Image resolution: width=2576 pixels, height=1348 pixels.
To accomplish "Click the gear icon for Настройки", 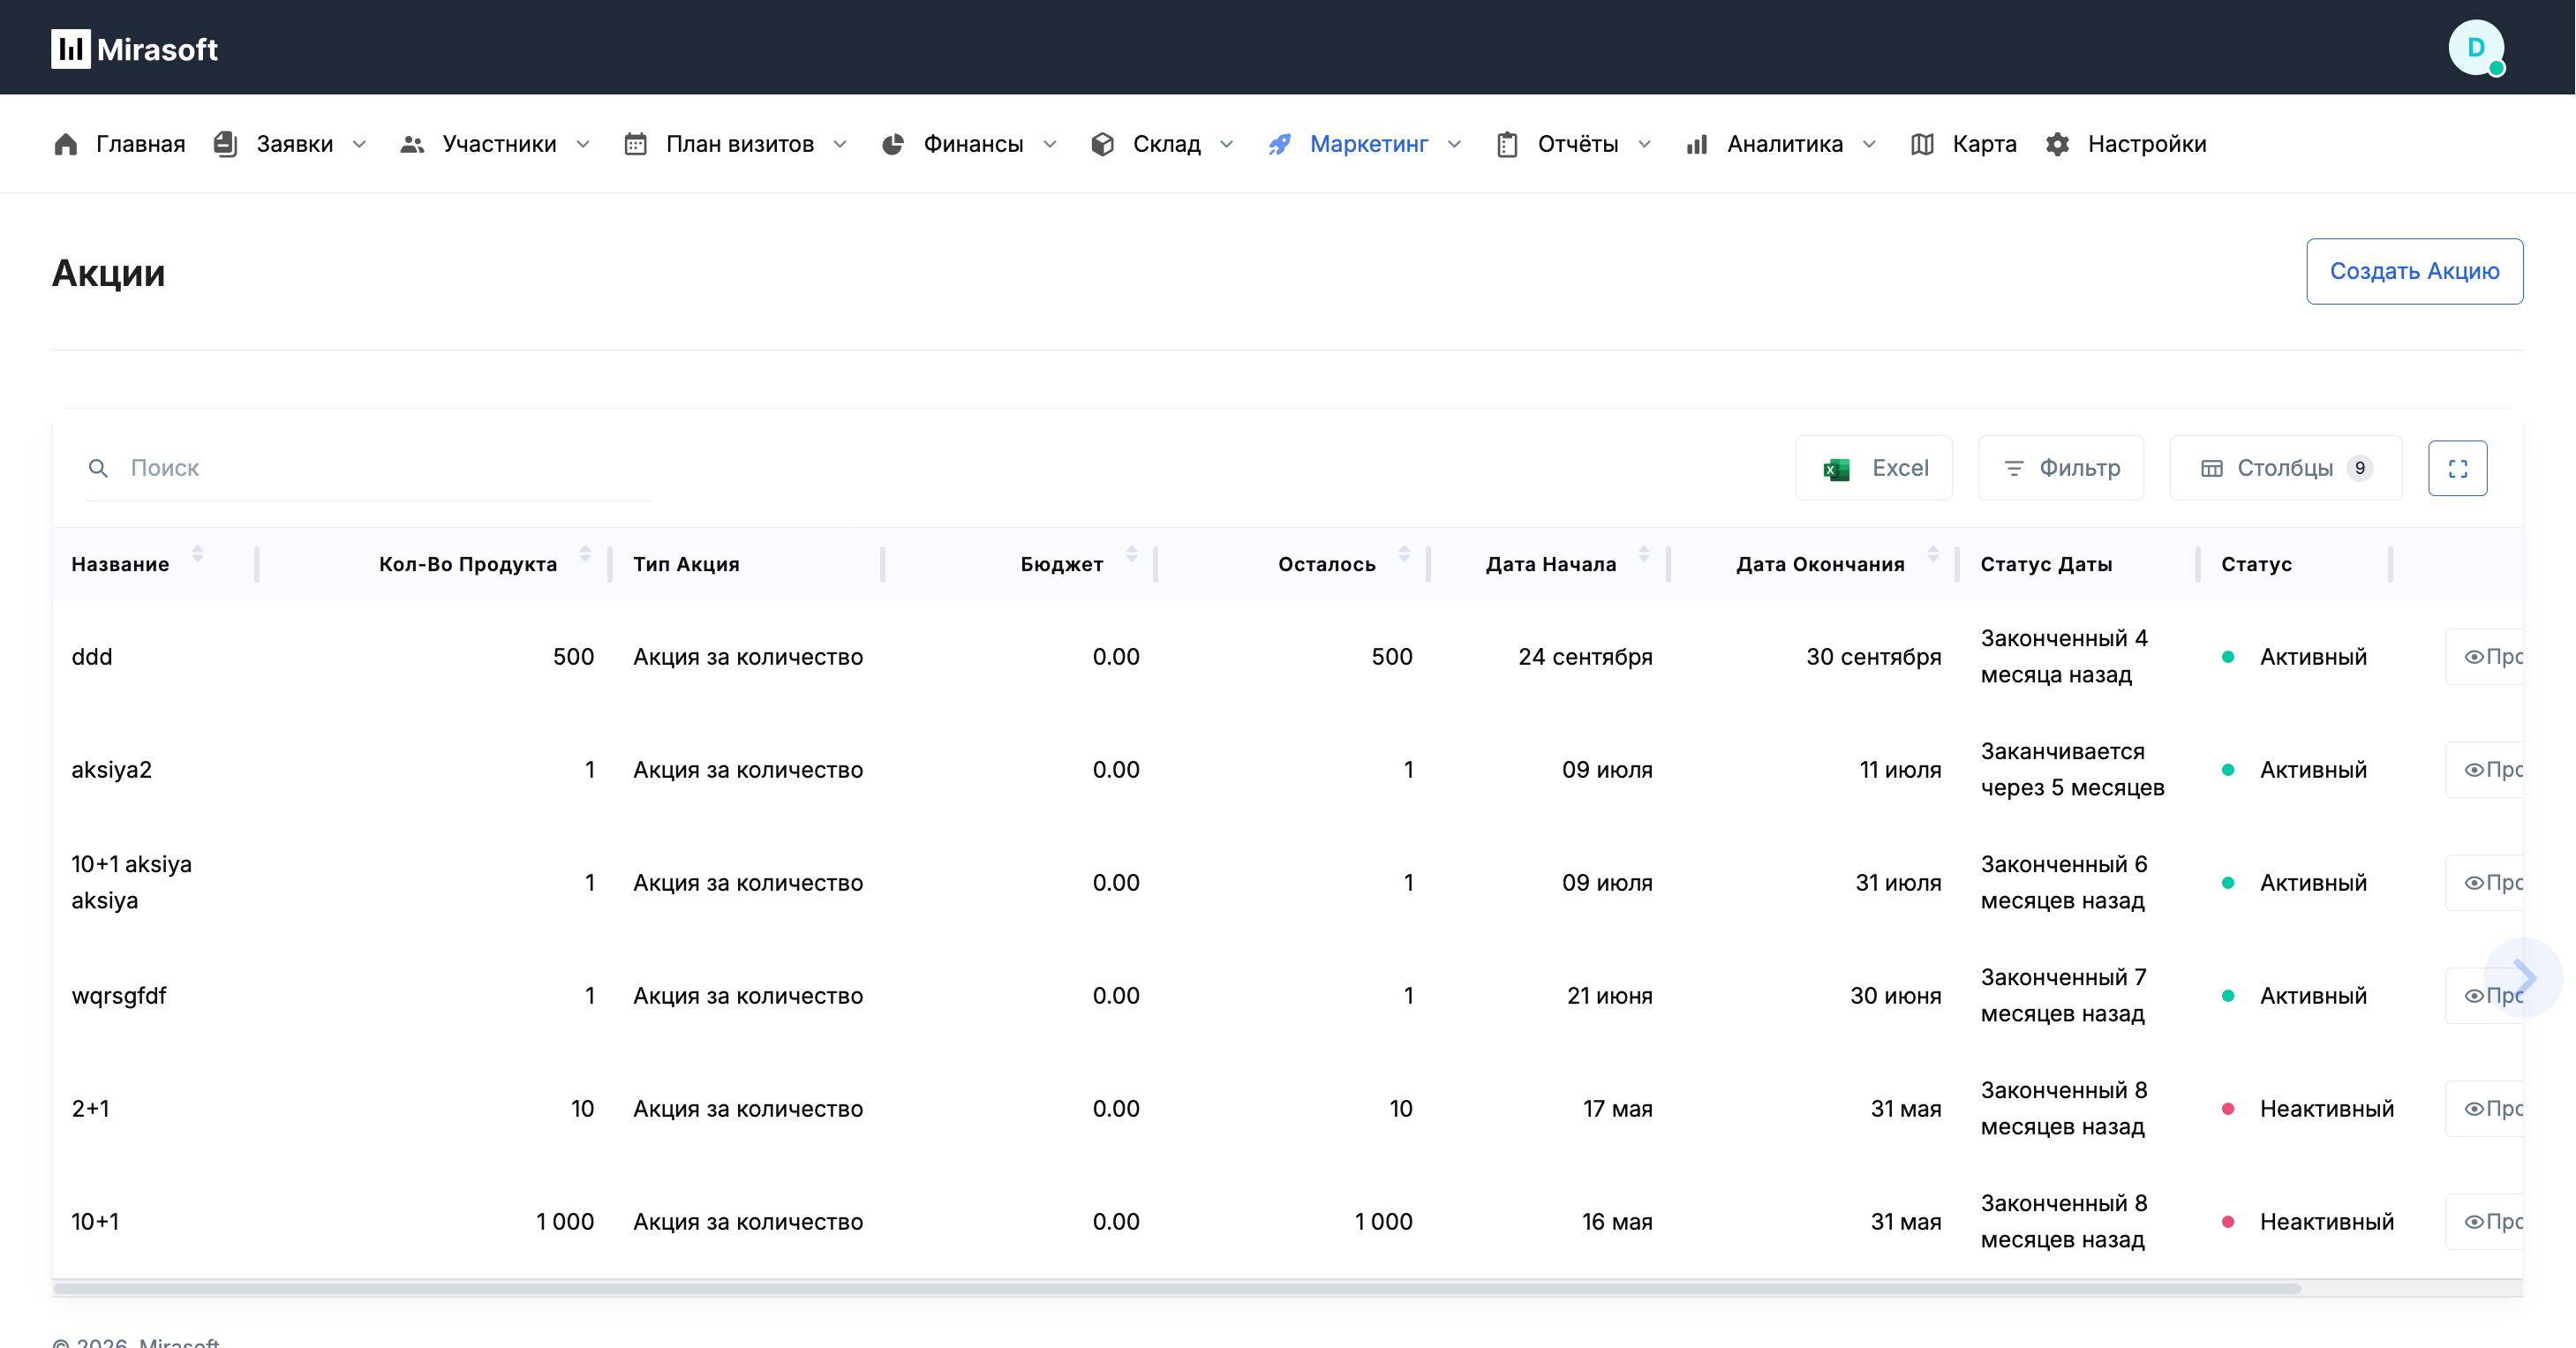I will pos(2057,144).
